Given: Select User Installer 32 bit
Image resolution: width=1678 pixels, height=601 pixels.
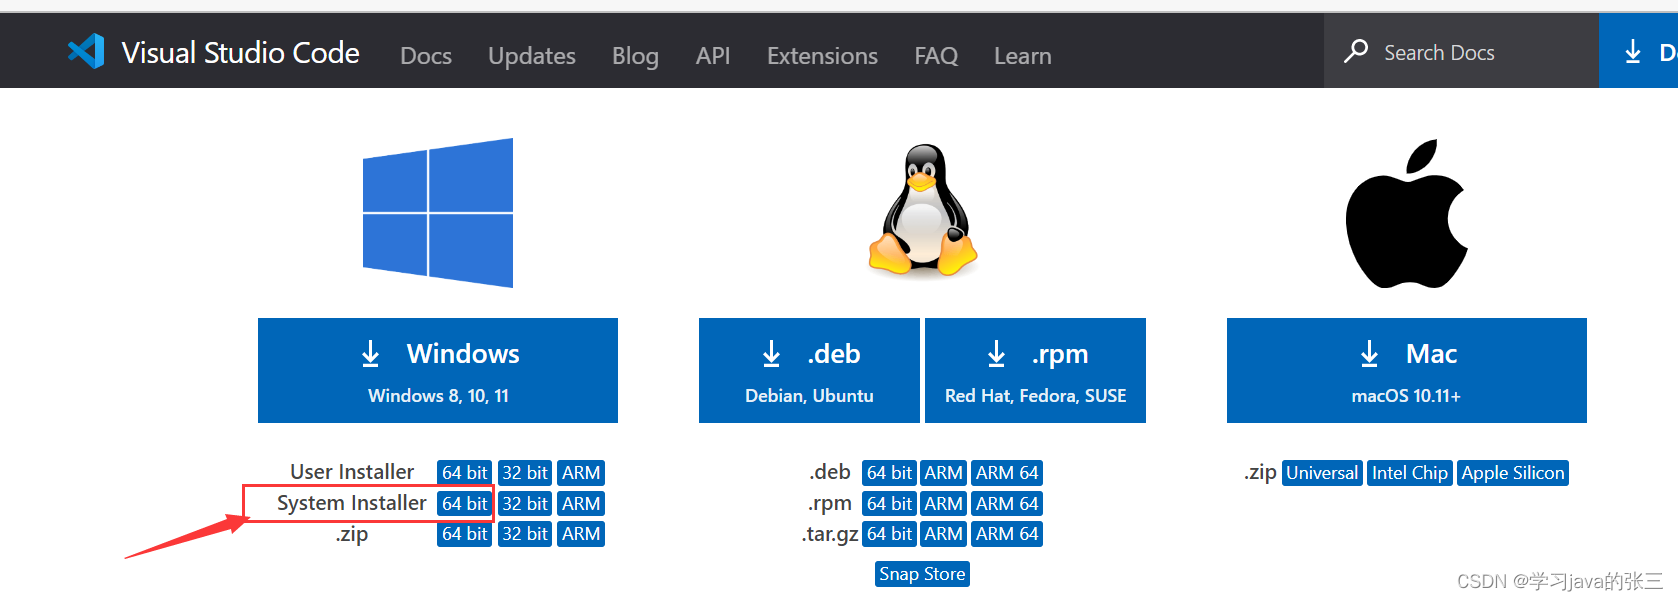Looking at the screenshot, I should click(x=525, y=473).
